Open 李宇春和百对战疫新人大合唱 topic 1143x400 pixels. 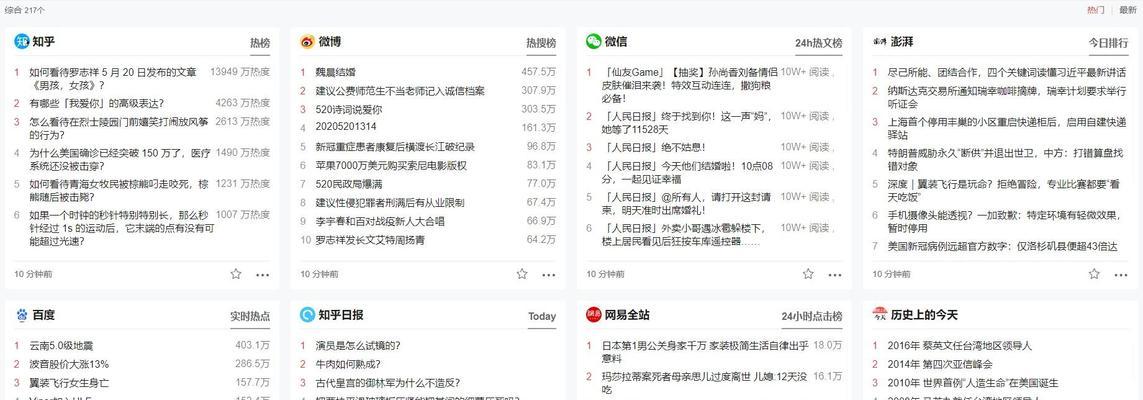(x=380, y=221)
